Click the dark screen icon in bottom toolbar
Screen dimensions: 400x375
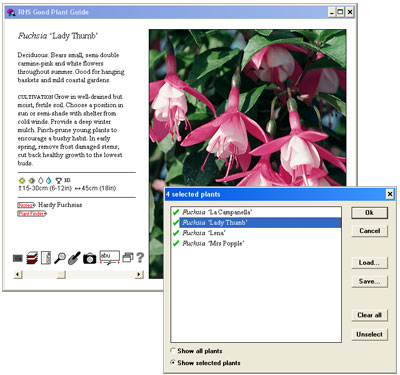click(18, 258)
